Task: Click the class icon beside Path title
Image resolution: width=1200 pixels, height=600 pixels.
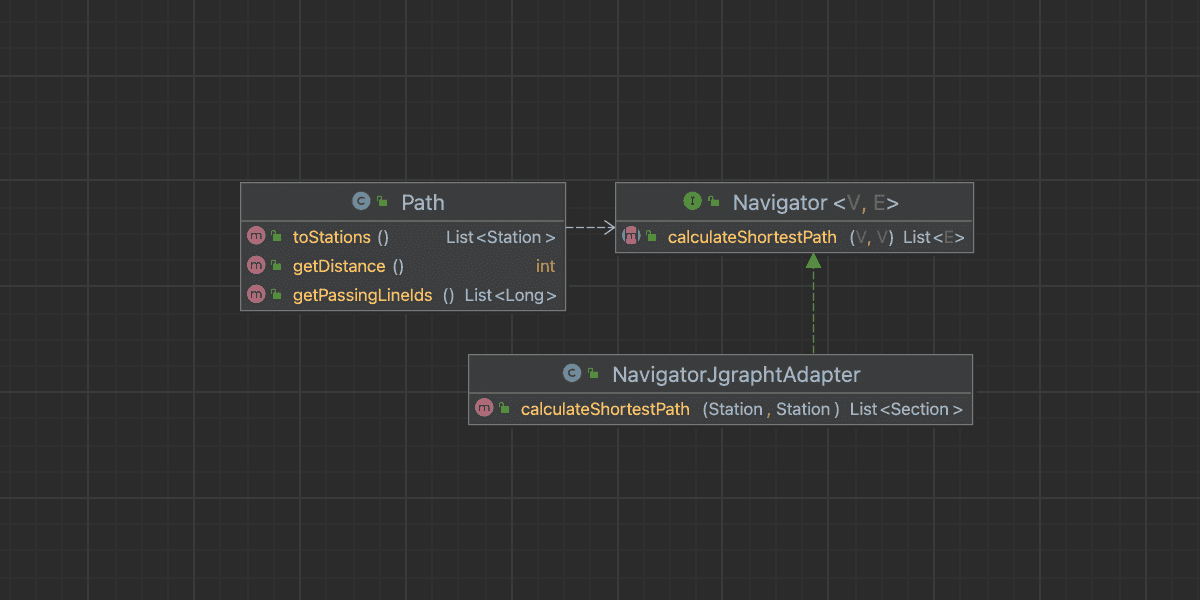Action: (x=361, y=202)
